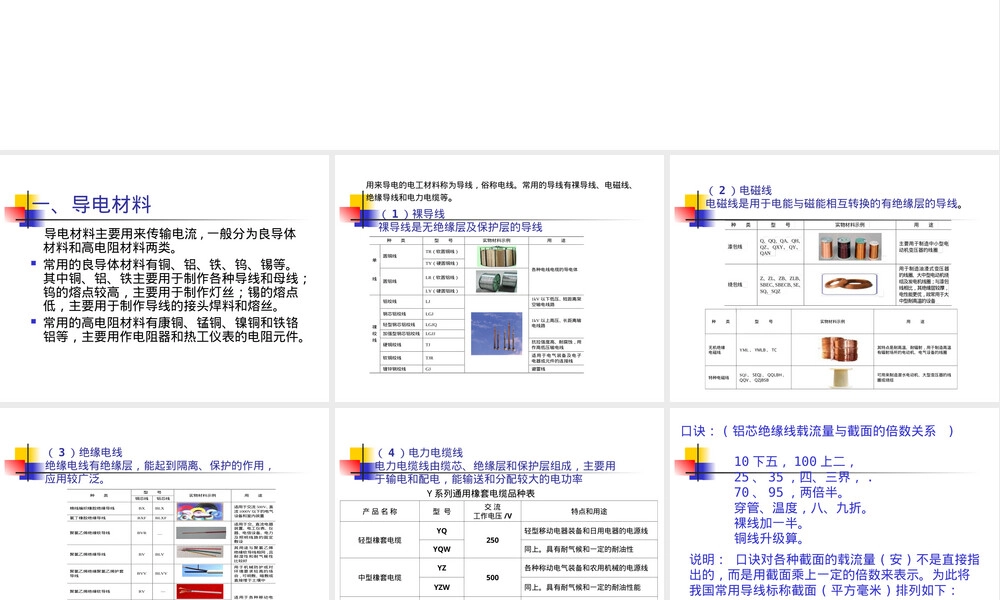Select the rhyme line 70、95，两倍半
The image size is (1000, 600).
788,492
